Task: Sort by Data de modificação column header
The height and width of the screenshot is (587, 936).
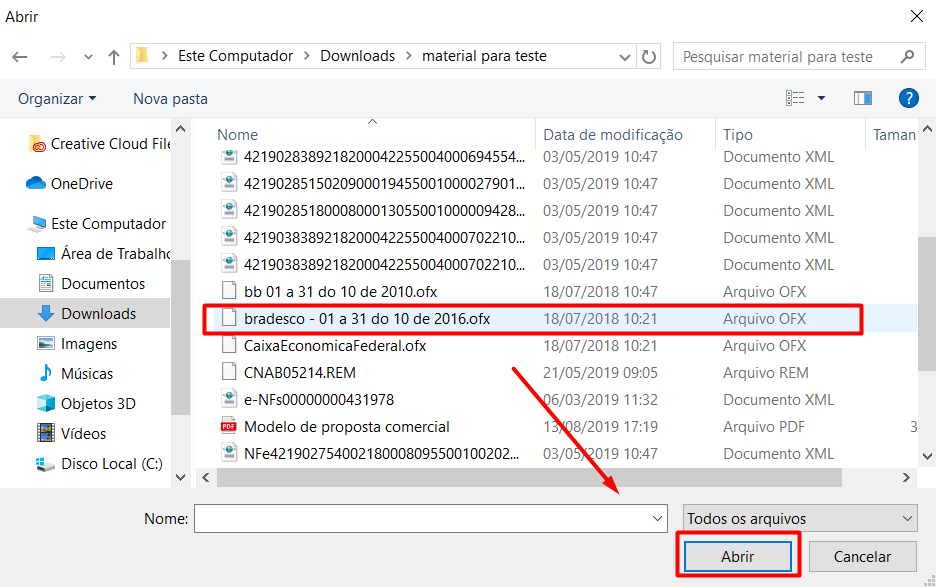Action: coord(612,135)
